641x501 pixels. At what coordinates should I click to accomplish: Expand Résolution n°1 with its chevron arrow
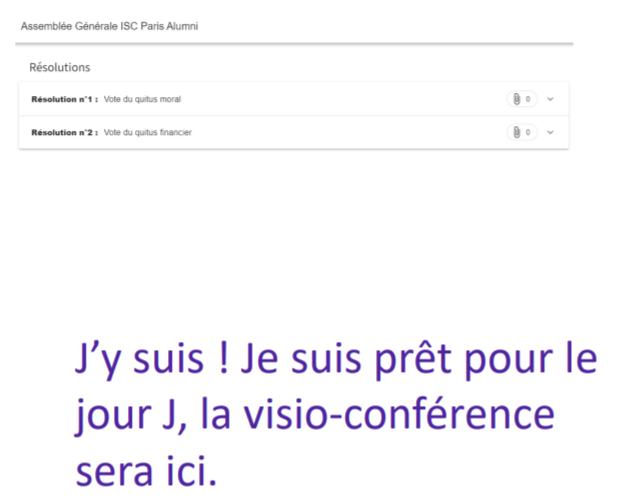click(x=550, y=99)
